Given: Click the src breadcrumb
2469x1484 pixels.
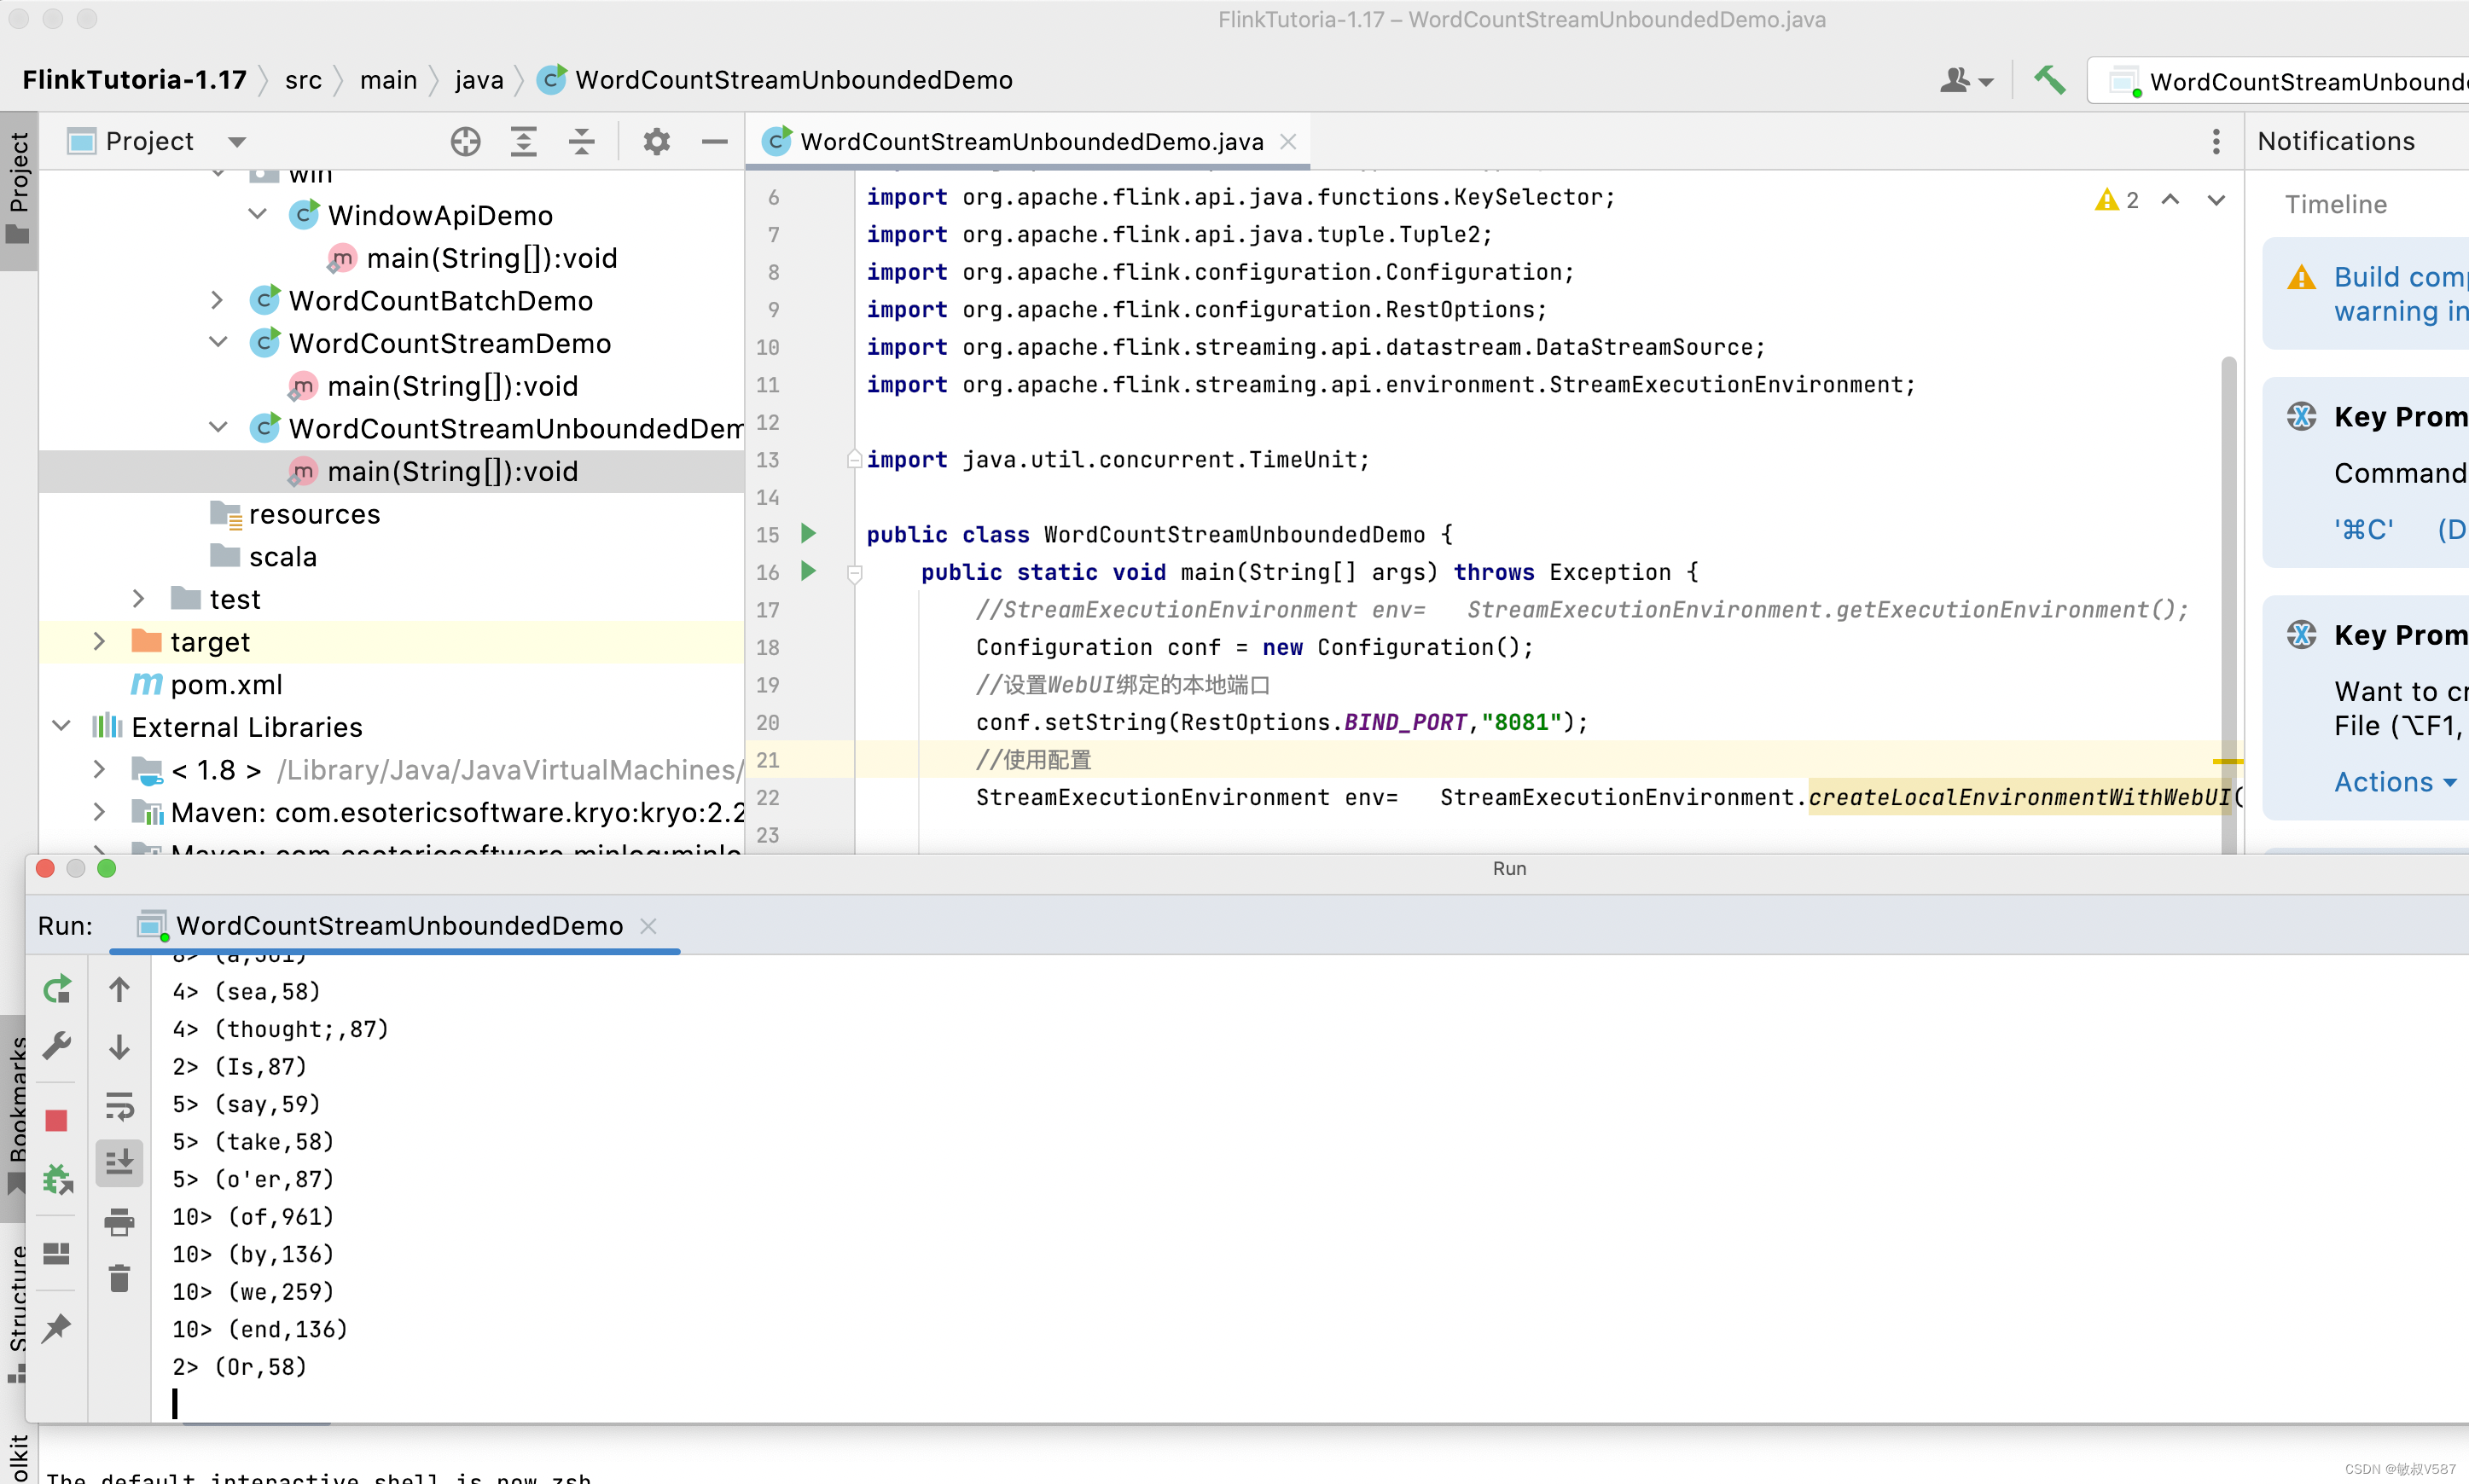Looking at the screenshot, I should [303, 80].
